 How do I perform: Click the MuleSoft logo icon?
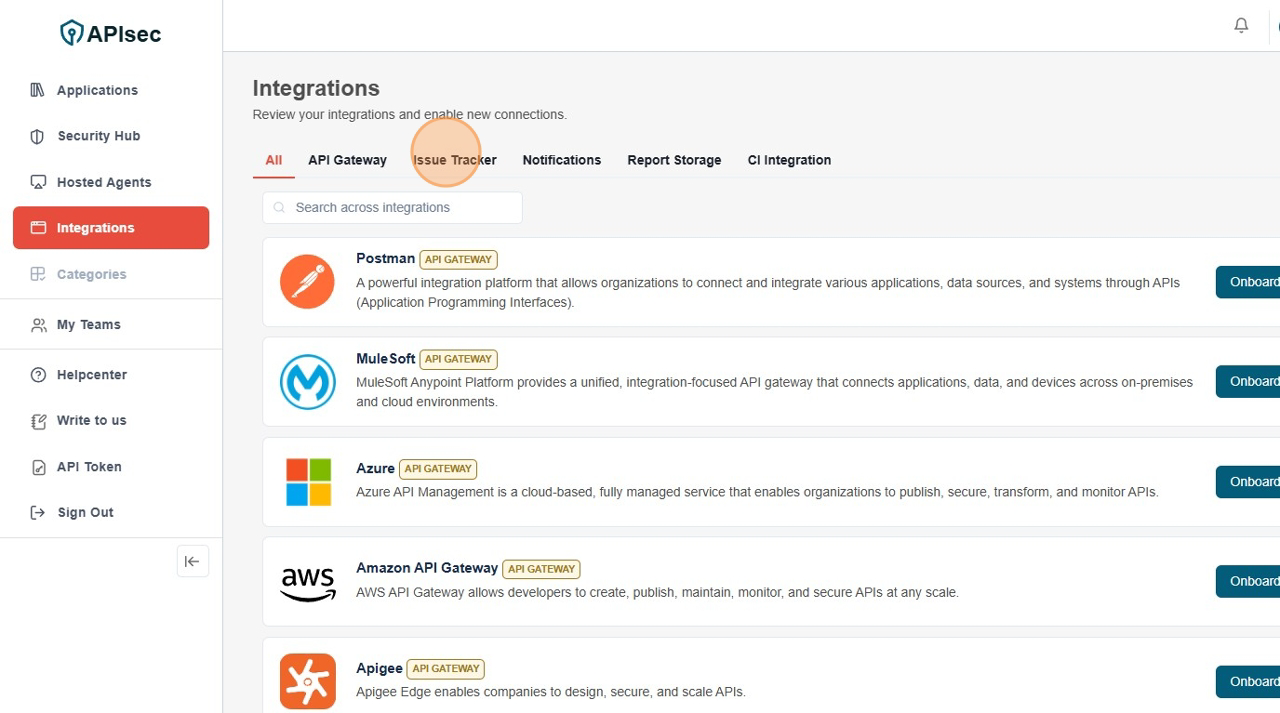[x=307, y=382]
